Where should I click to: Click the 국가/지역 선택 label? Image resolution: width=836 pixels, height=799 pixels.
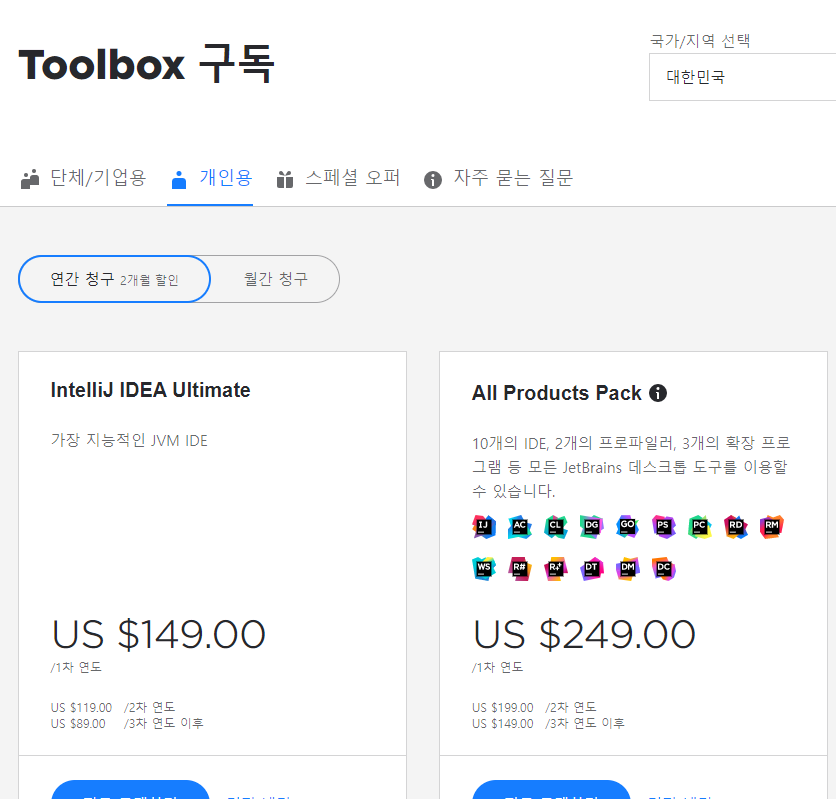click(700, 41)
